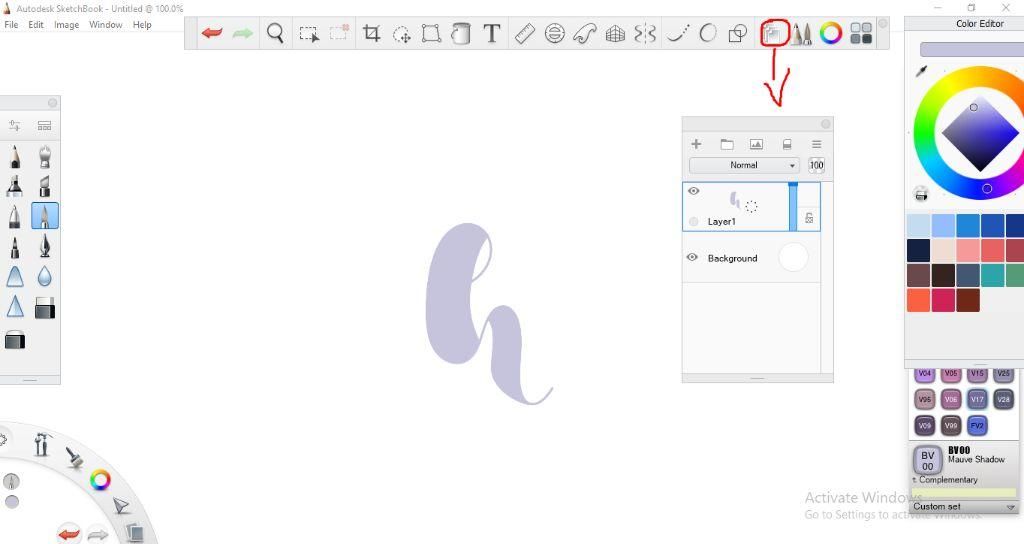Open the color wheel in the lagoon
Image resolution: width=1024 pixels, height=544 pixels.
coord(100,481)
